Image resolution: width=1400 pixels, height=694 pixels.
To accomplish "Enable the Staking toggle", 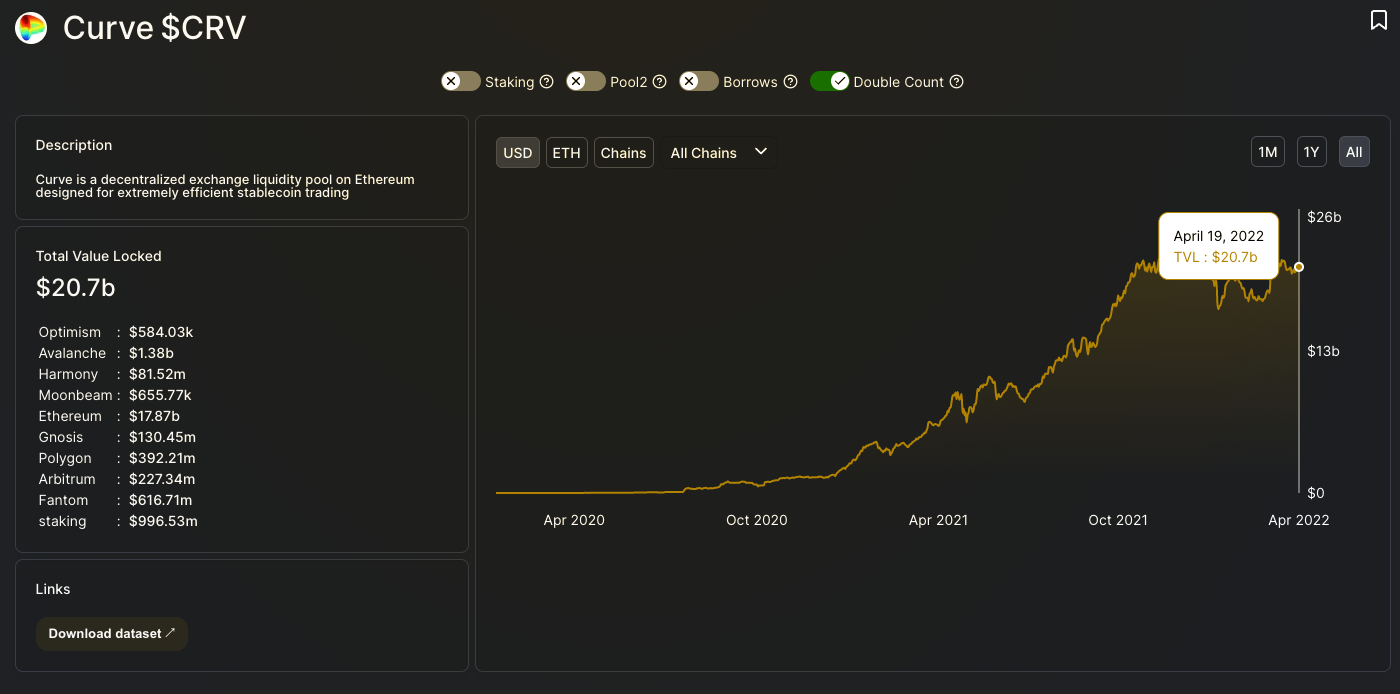I will tap(461, 81).
